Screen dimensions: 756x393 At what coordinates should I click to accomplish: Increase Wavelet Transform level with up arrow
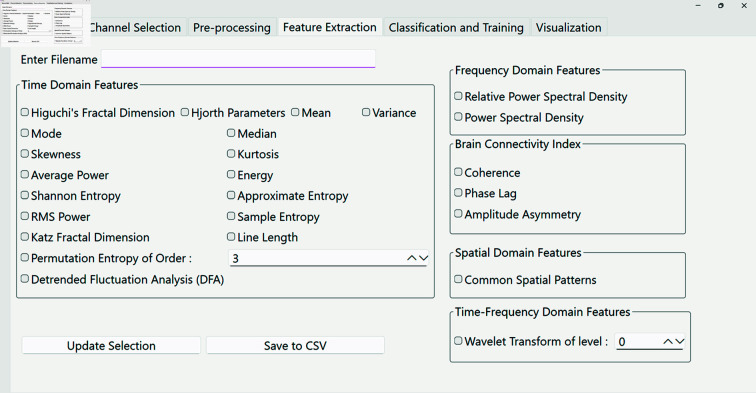(668, 342)
